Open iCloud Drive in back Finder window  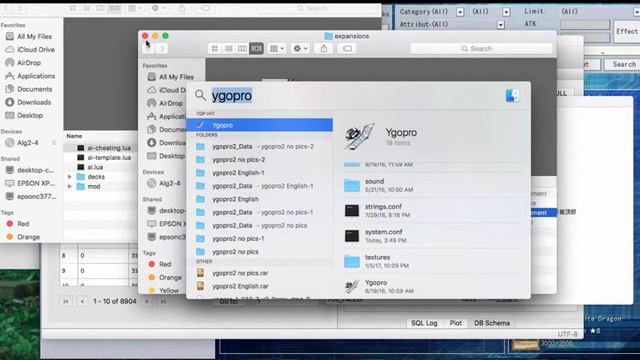pyautogui.click(x=30, y=49)
